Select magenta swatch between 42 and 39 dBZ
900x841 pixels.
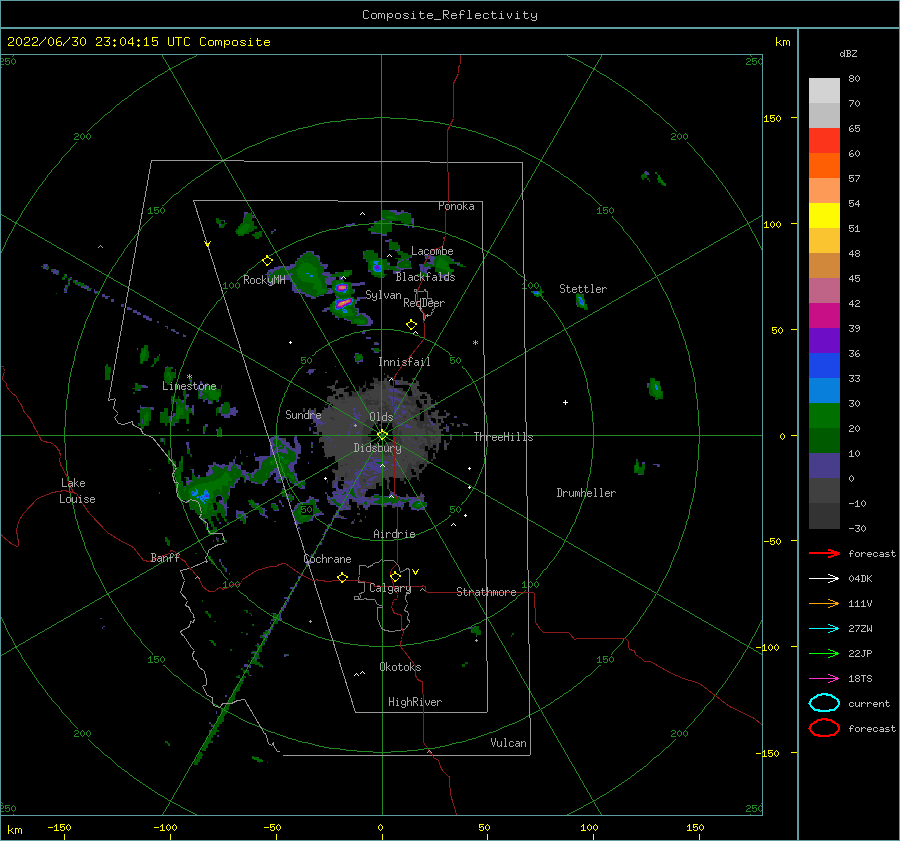tap(824, 316)
